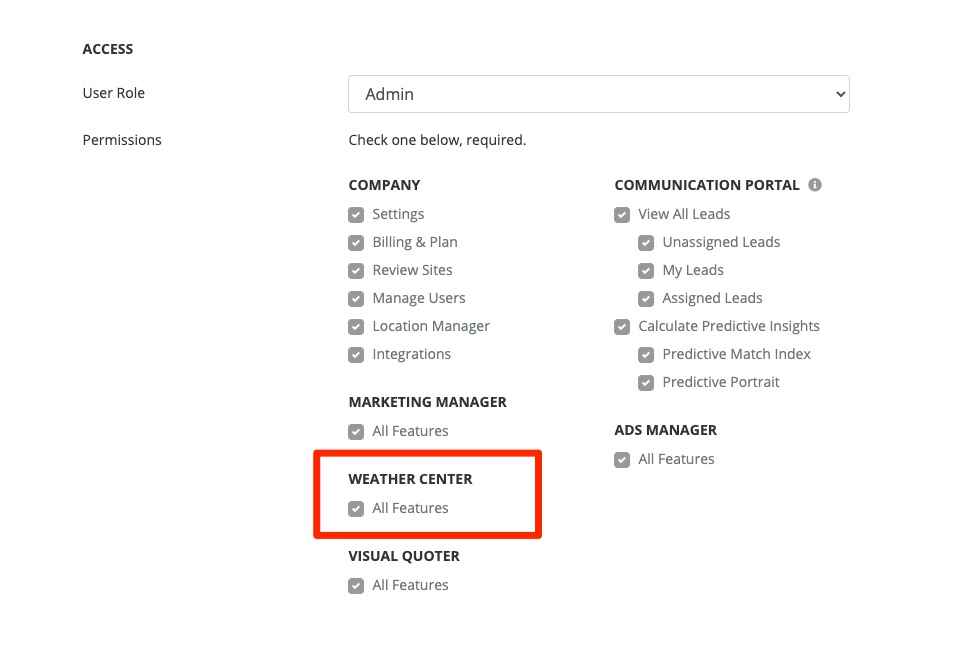Toggle Location Manager checkbox
The image size is (980, 652).
click(356, 326)
